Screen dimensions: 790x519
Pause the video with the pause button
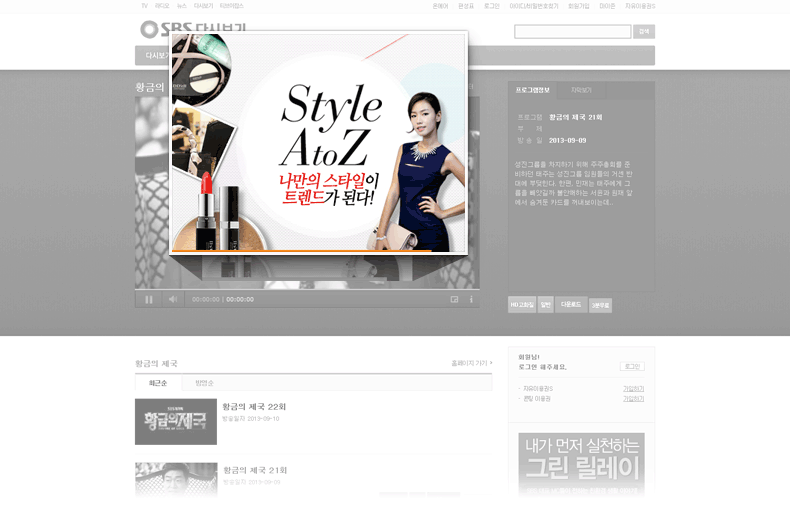149,299
